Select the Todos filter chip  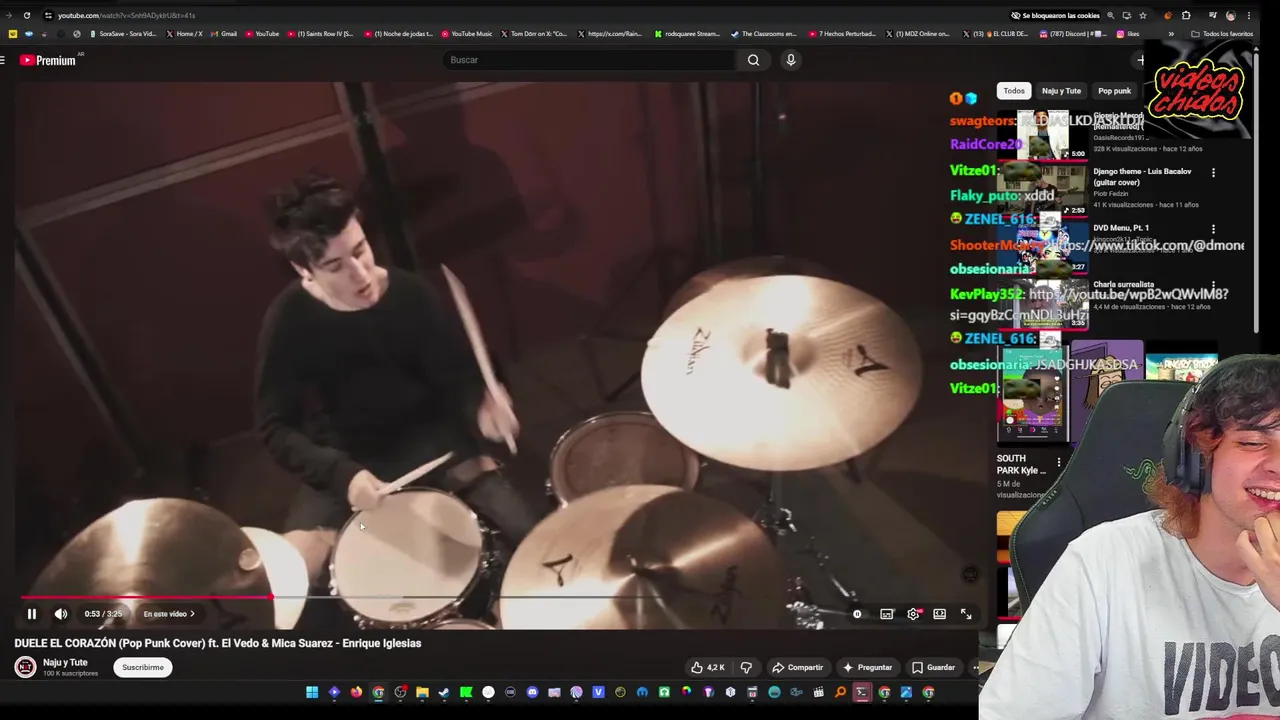click(x=1014, y=91)
